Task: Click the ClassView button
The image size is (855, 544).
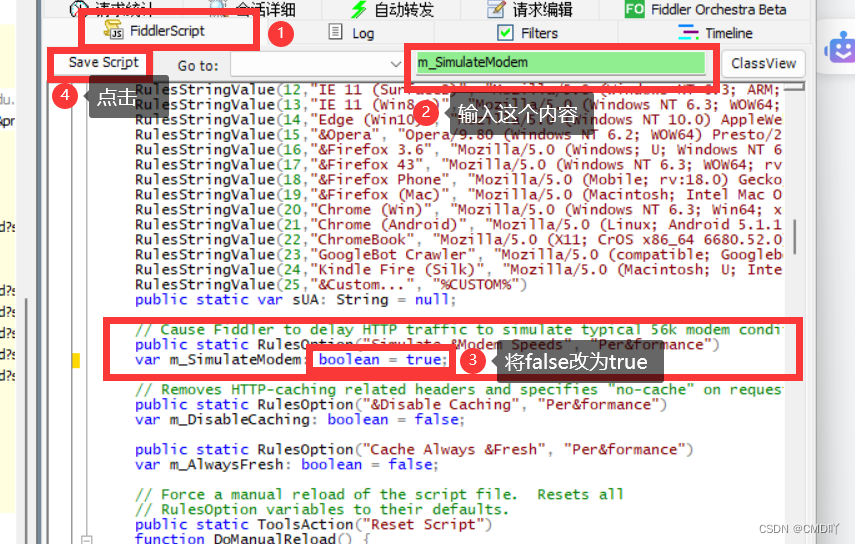Action: (x=763, y=64)
